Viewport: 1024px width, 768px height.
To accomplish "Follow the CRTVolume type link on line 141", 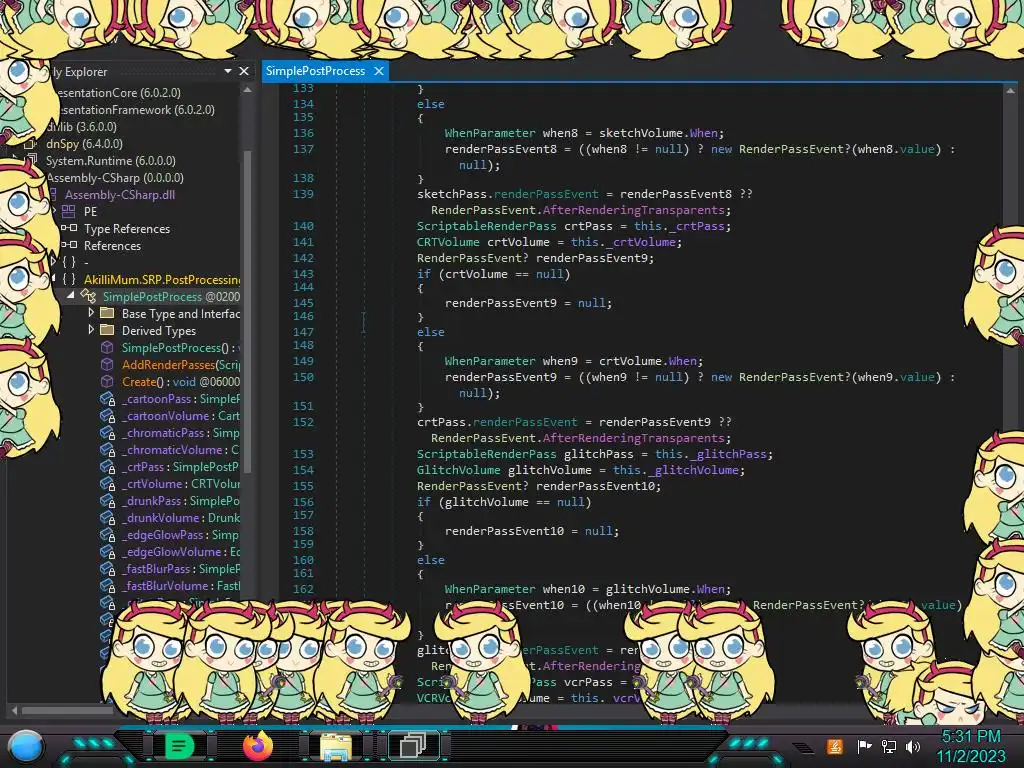I will (x=448, y=242).
